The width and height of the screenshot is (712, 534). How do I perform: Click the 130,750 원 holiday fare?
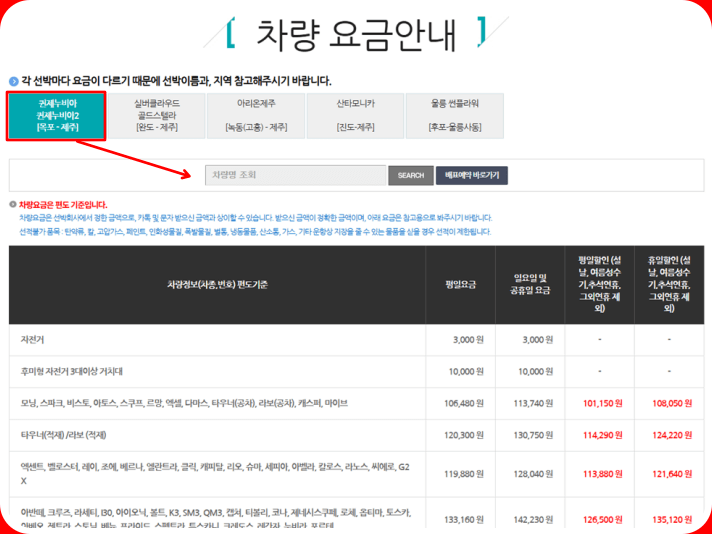pyautogui.click(x=533, y=435)
